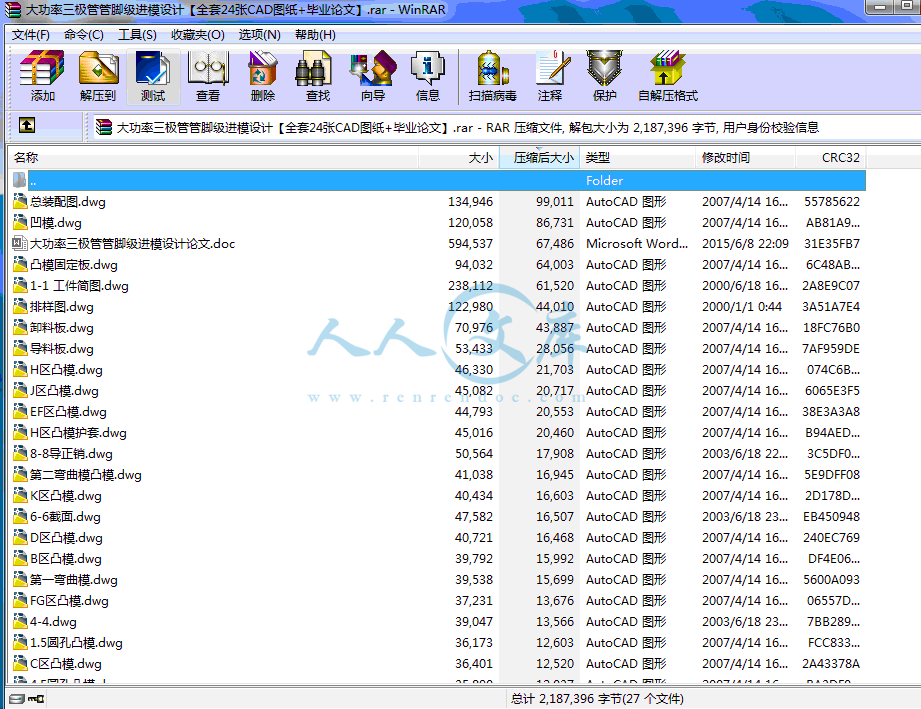The width and height of the screenshot is (921, 709).
Task: Sort by the CRC32 column header
Action: pyautogui.click(x=831, y=157)
